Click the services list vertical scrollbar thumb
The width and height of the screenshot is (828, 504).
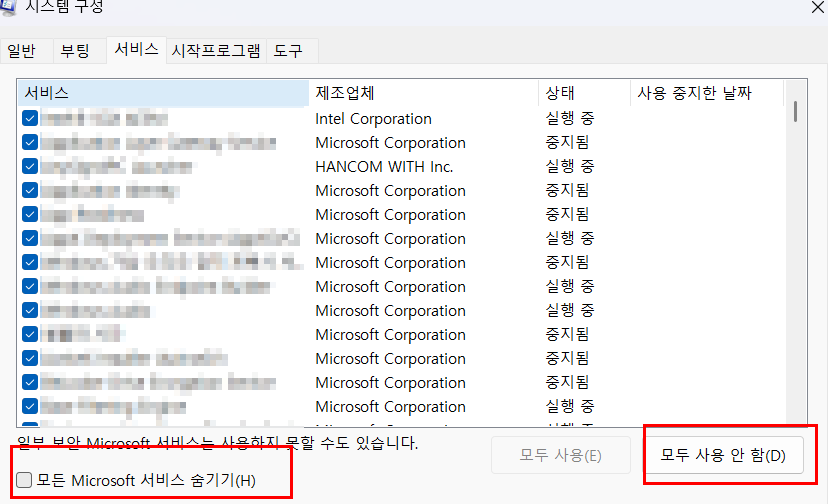click(795, 111)
